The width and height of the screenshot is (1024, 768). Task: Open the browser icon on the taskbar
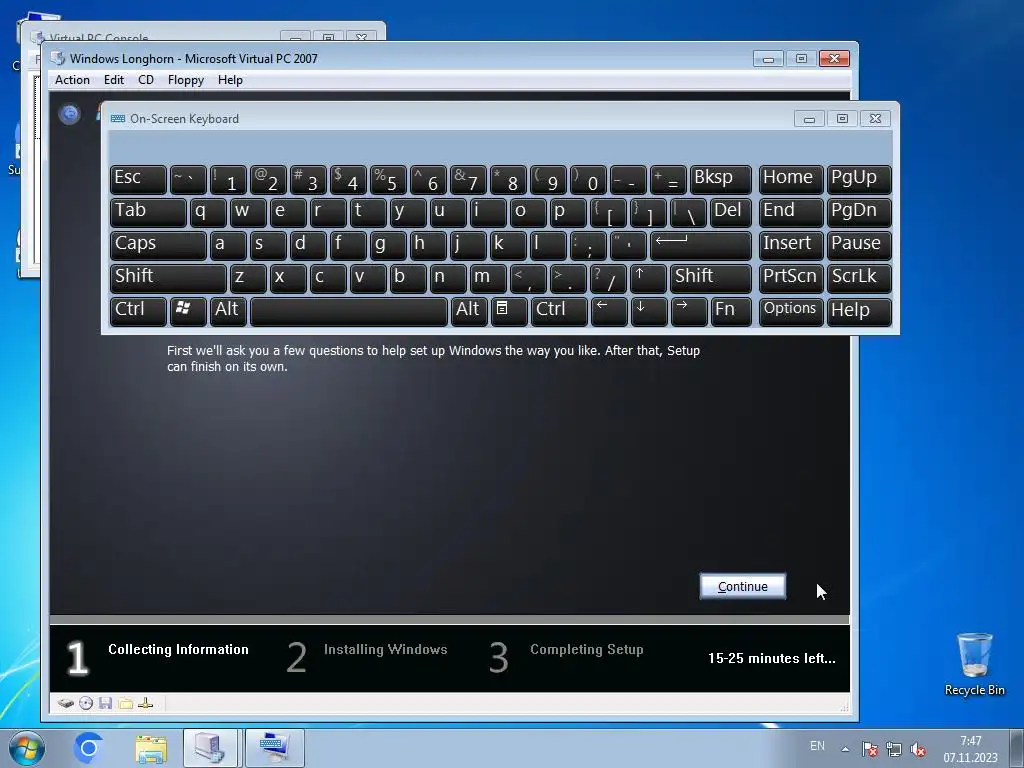[88, 748]
